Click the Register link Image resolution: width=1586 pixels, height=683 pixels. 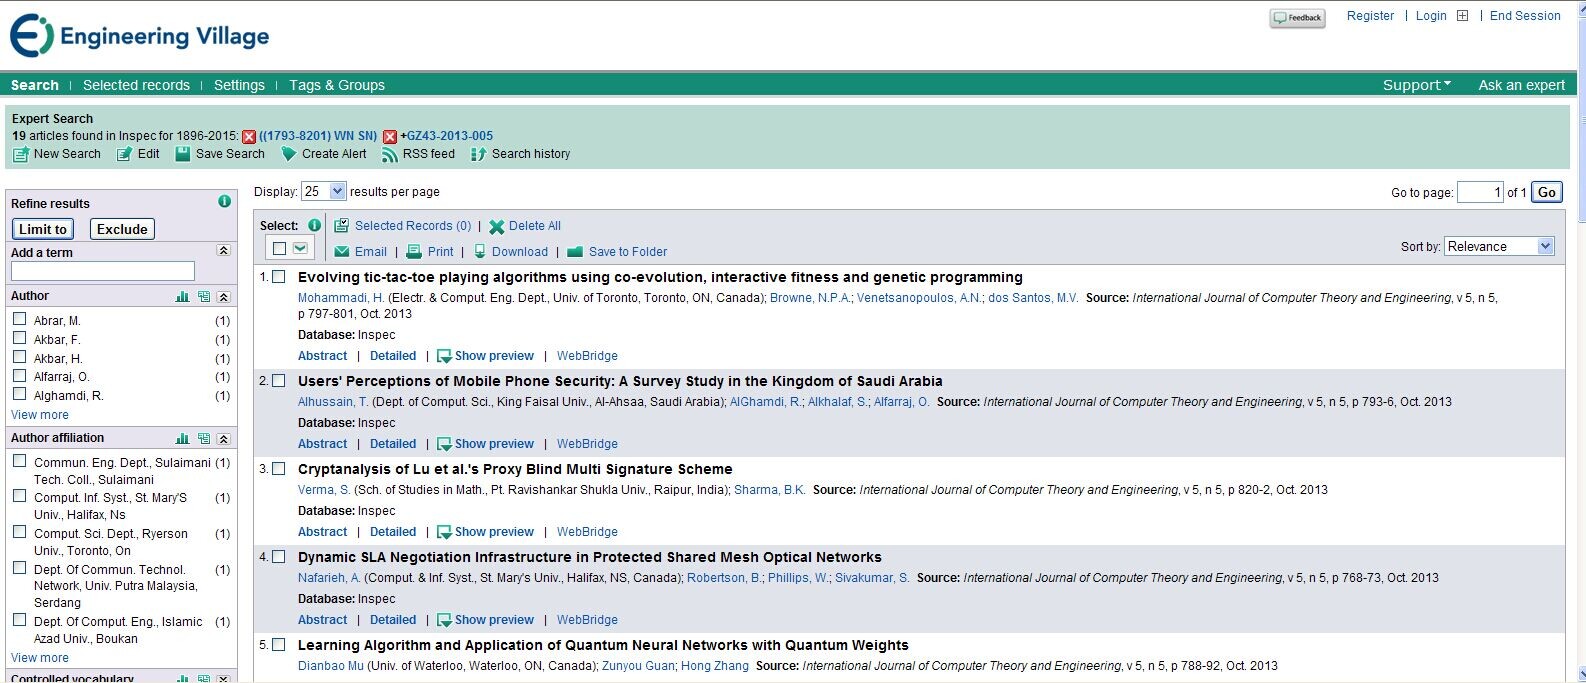(x=1370, y=16)
